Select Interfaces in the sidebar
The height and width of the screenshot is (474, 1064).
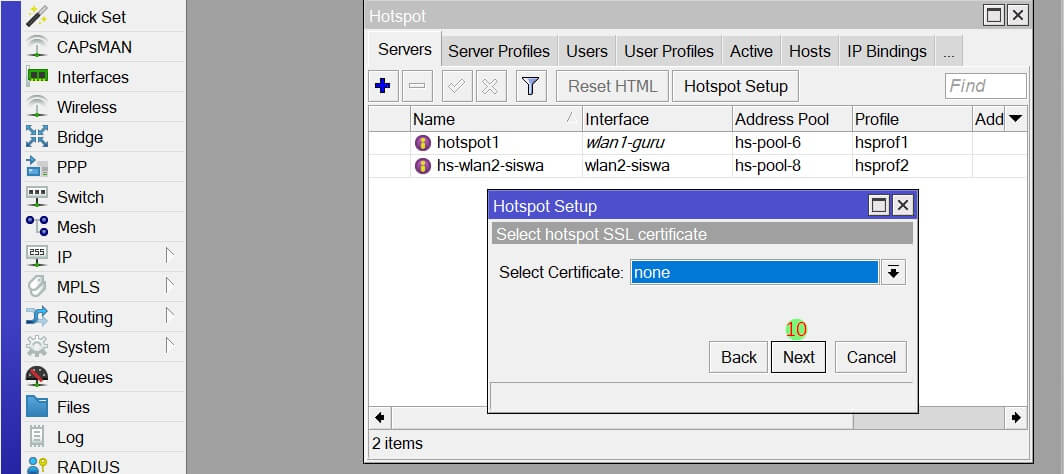pyautogui.click(x=92, y=77)
